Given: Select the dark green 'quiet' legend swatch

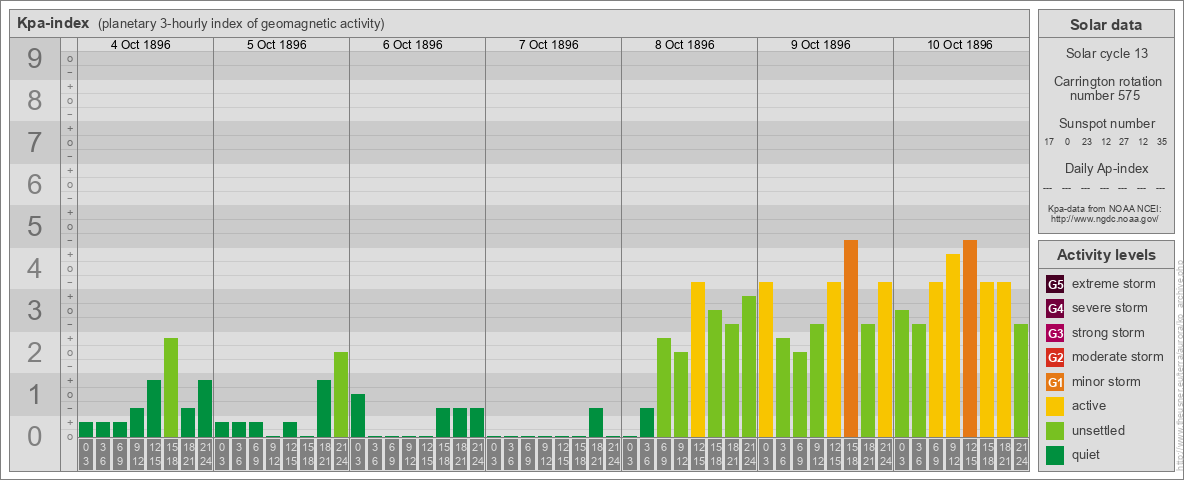Looking at the screenshot, I should pyautogui.click(x=1055, y=455).
